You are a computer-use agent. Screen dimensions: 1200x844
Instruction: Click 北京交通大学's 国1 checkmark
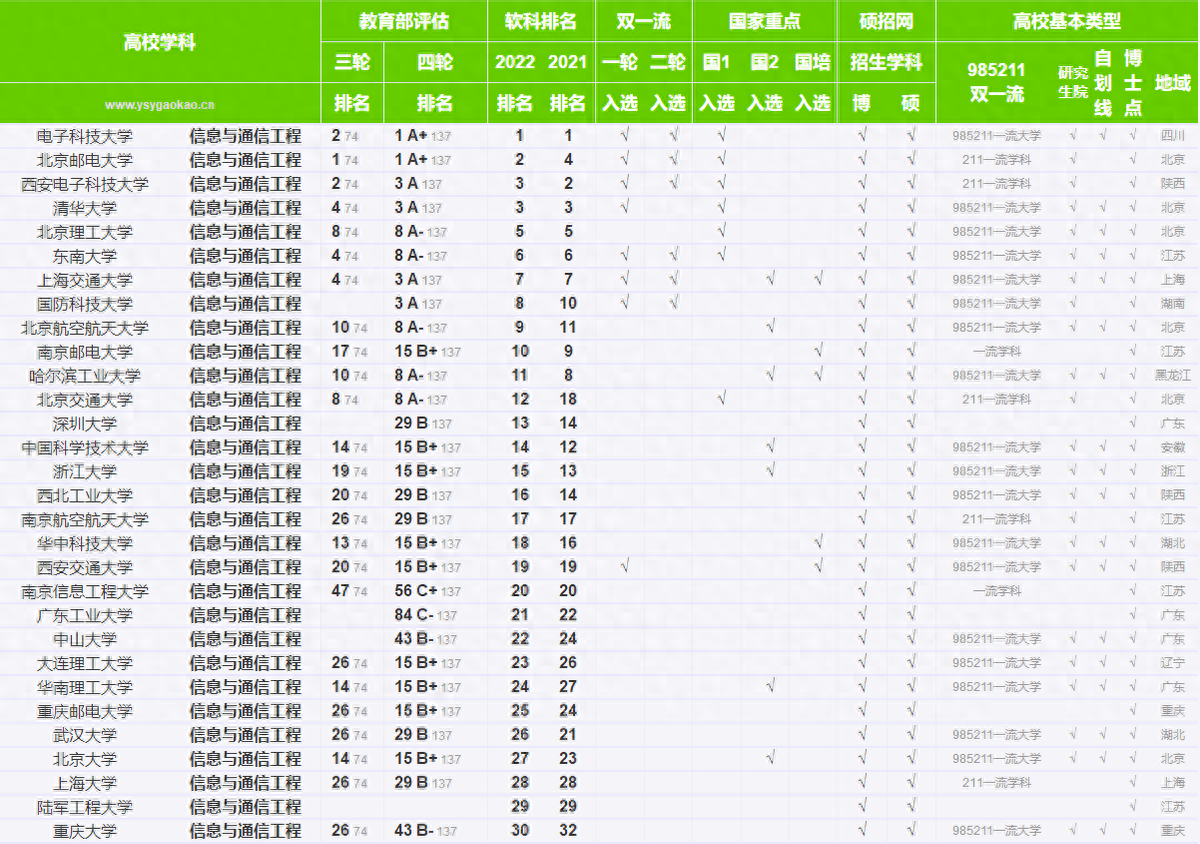coord(721,399)
